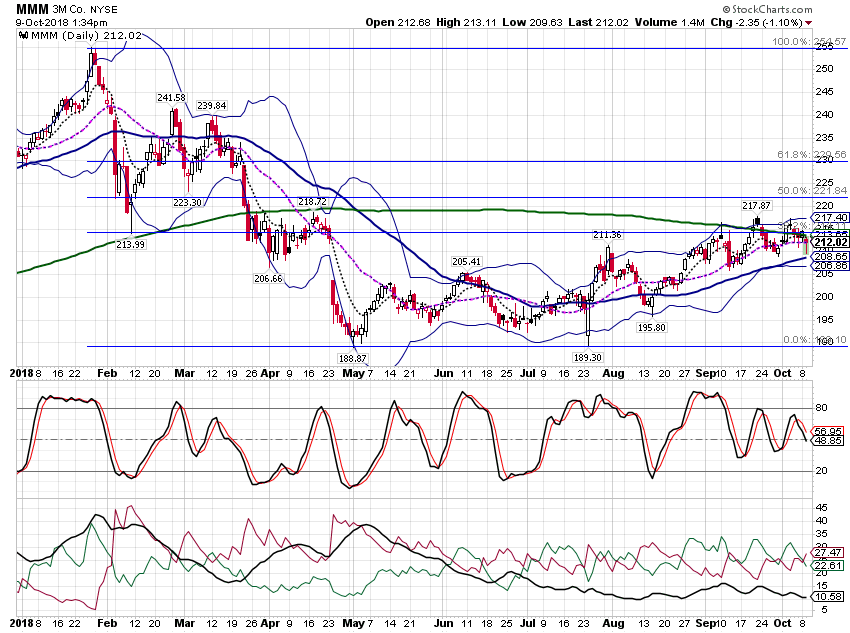Click the Chg -2.35 (-1.10%) value

756,22
